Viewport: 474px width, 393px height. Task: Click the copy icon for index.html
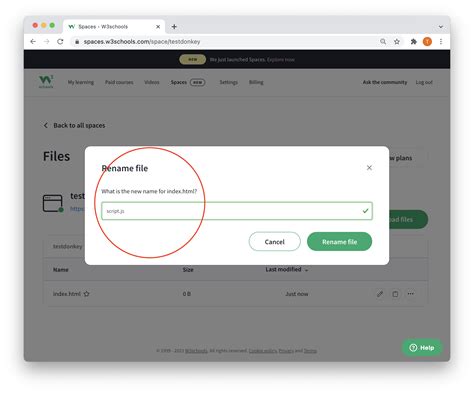(x=395, y=294)
